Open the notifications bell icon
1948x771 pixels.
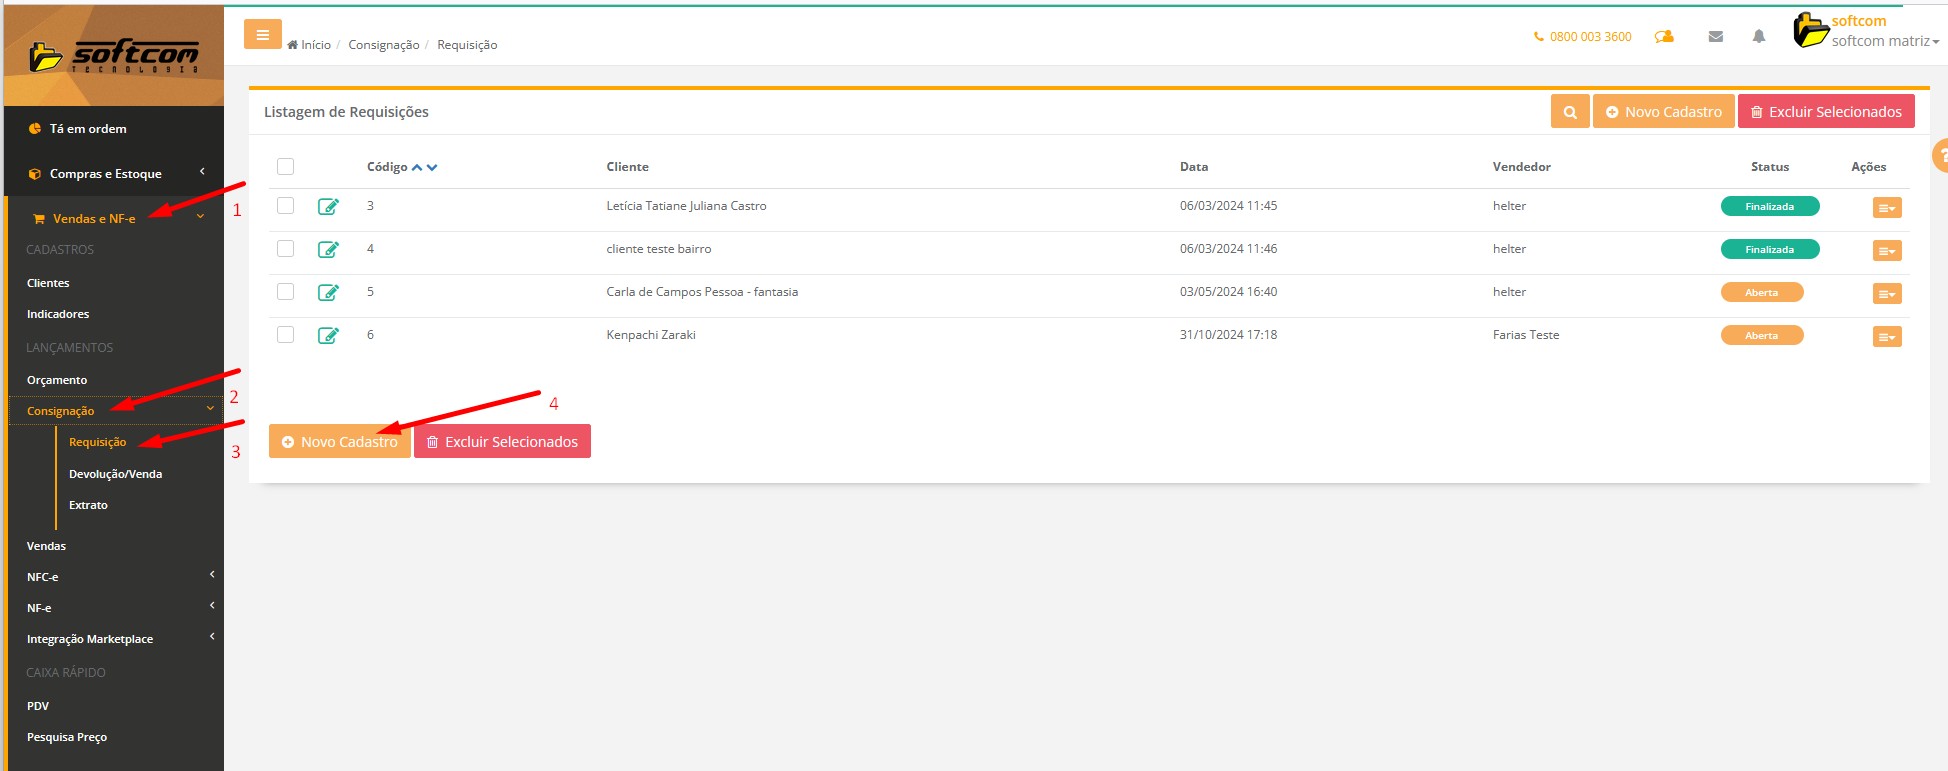pos(1758,37)
